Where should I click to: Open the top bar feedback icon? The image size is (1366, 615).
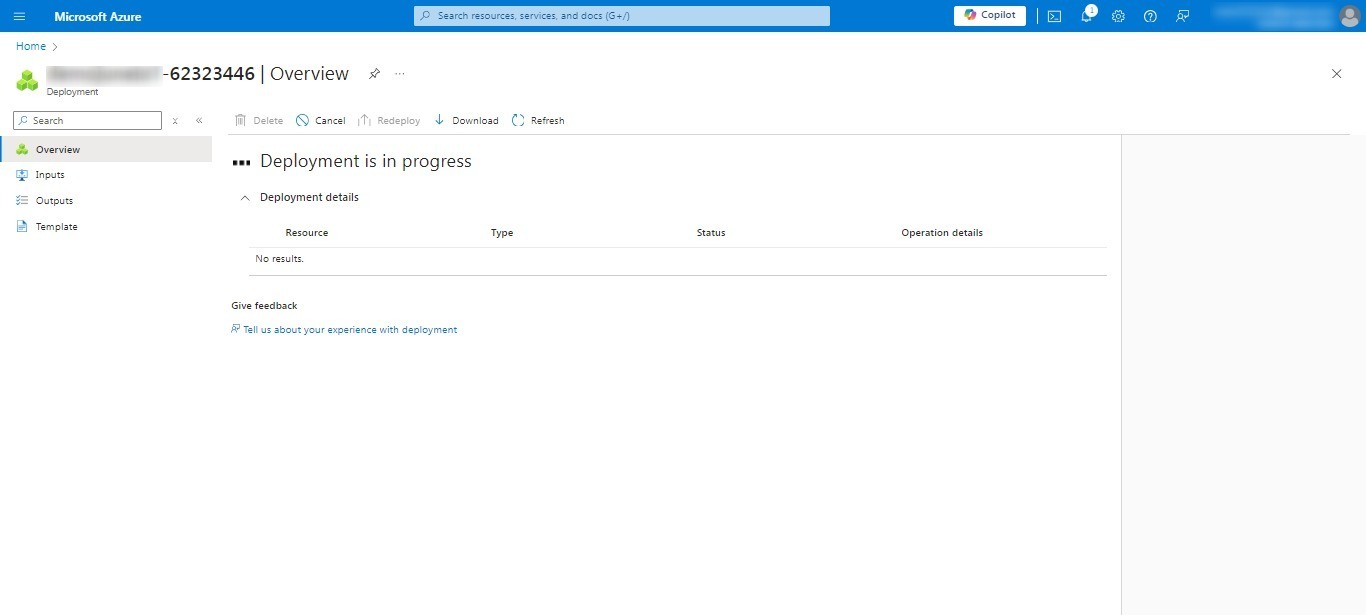[1182, 16]
